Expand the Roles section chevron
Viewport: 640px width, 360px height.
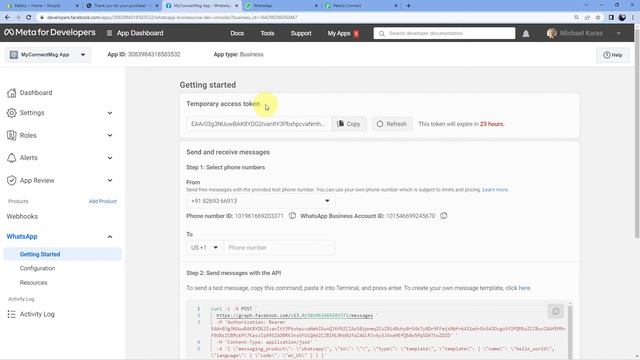pos(110,135)
